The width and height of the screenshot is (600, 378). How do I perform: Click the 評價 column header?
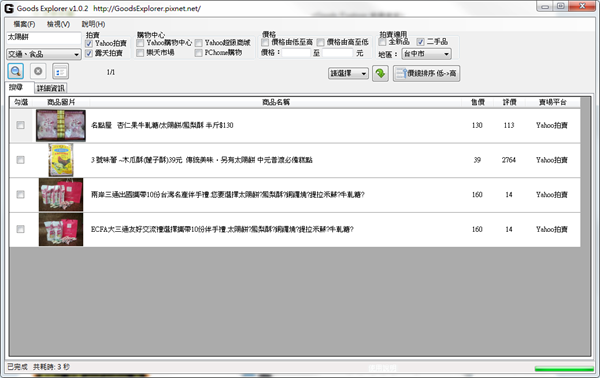click(509, 102)
